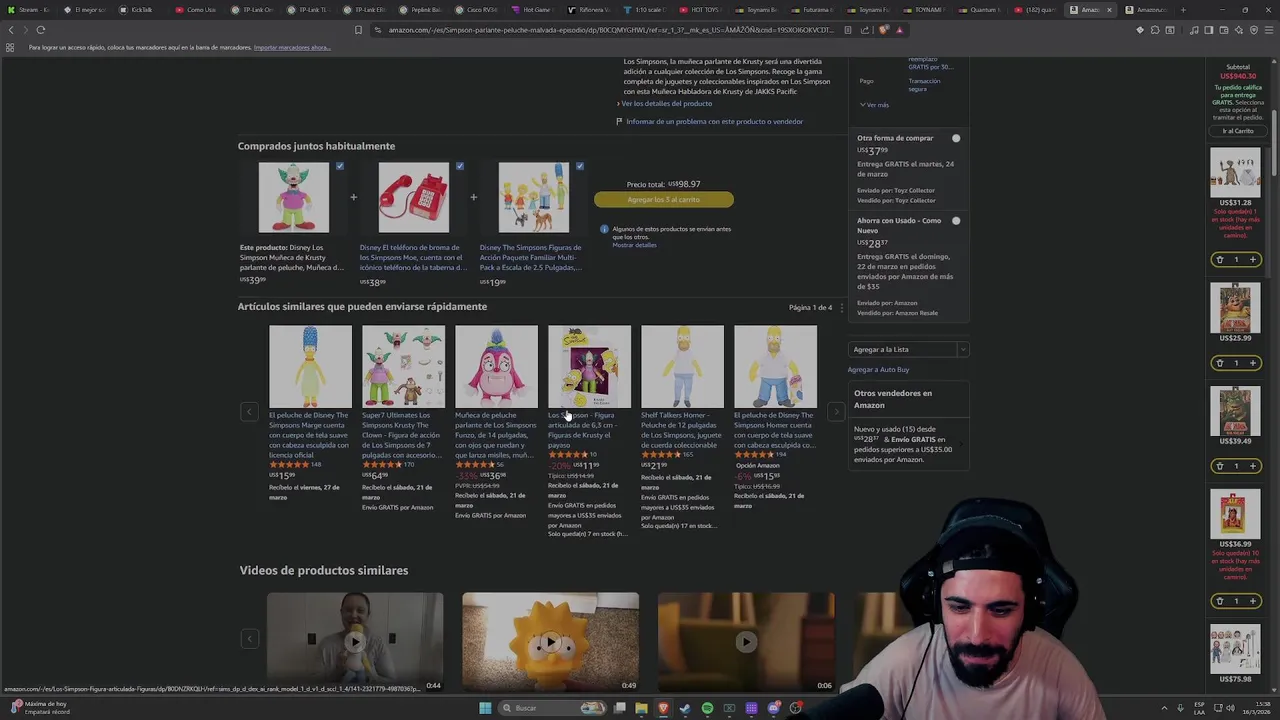Go to previous page of similar items
Image resolution: width=1280 pixels, height=720 pixels.
point(249,412)
